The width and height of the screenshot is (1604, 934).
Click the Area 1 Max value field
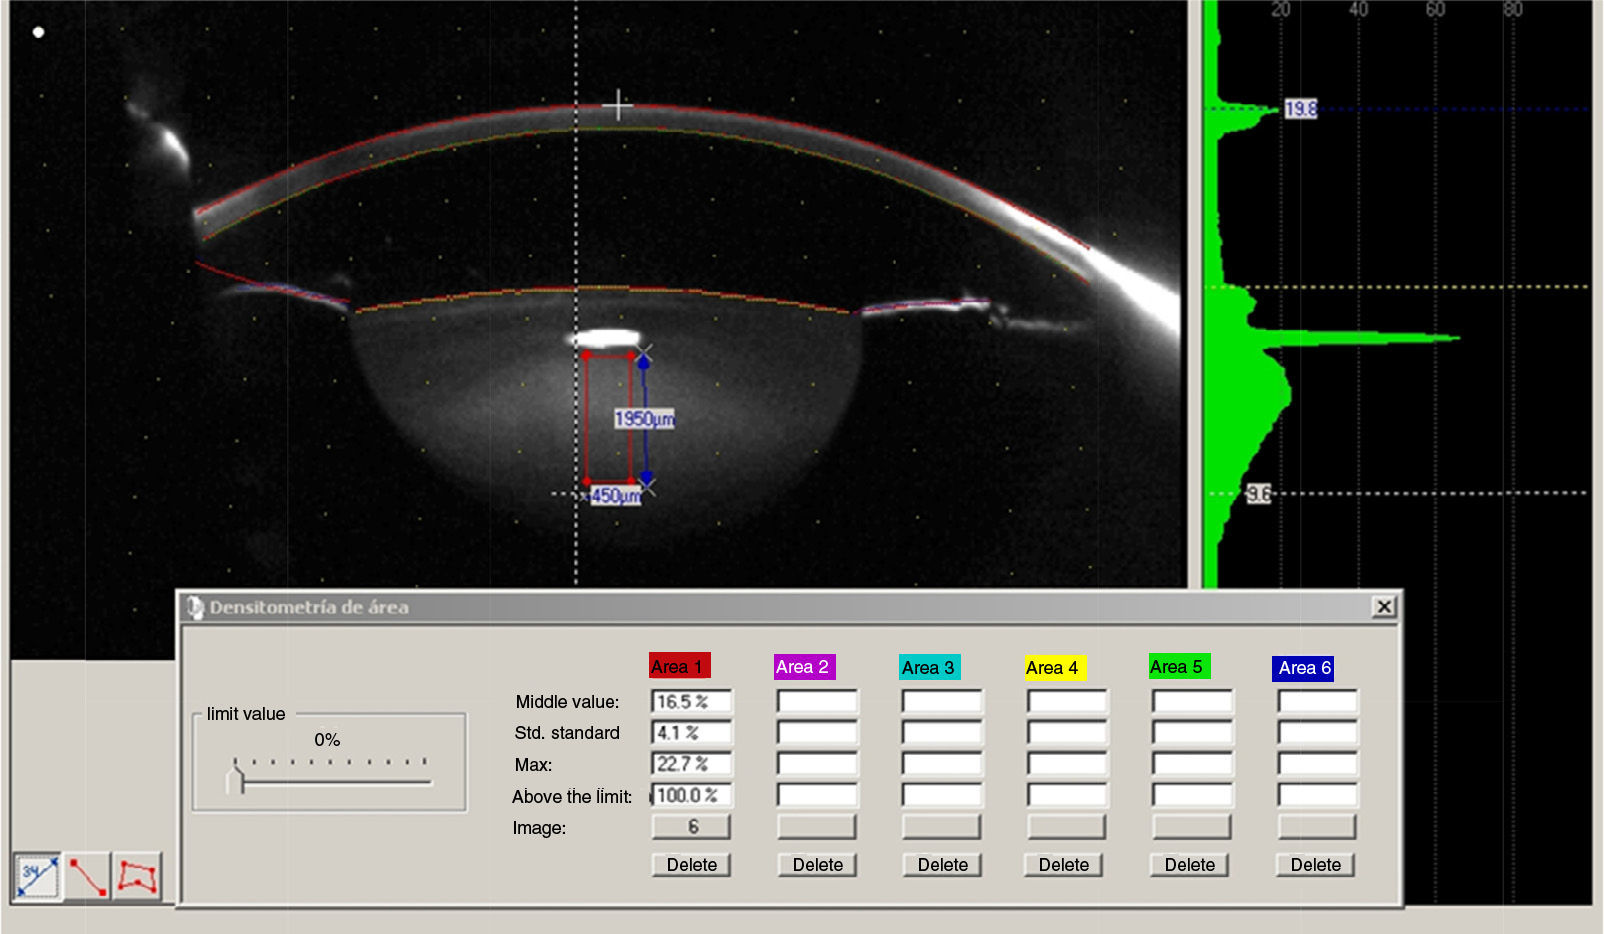pos(691,764)
